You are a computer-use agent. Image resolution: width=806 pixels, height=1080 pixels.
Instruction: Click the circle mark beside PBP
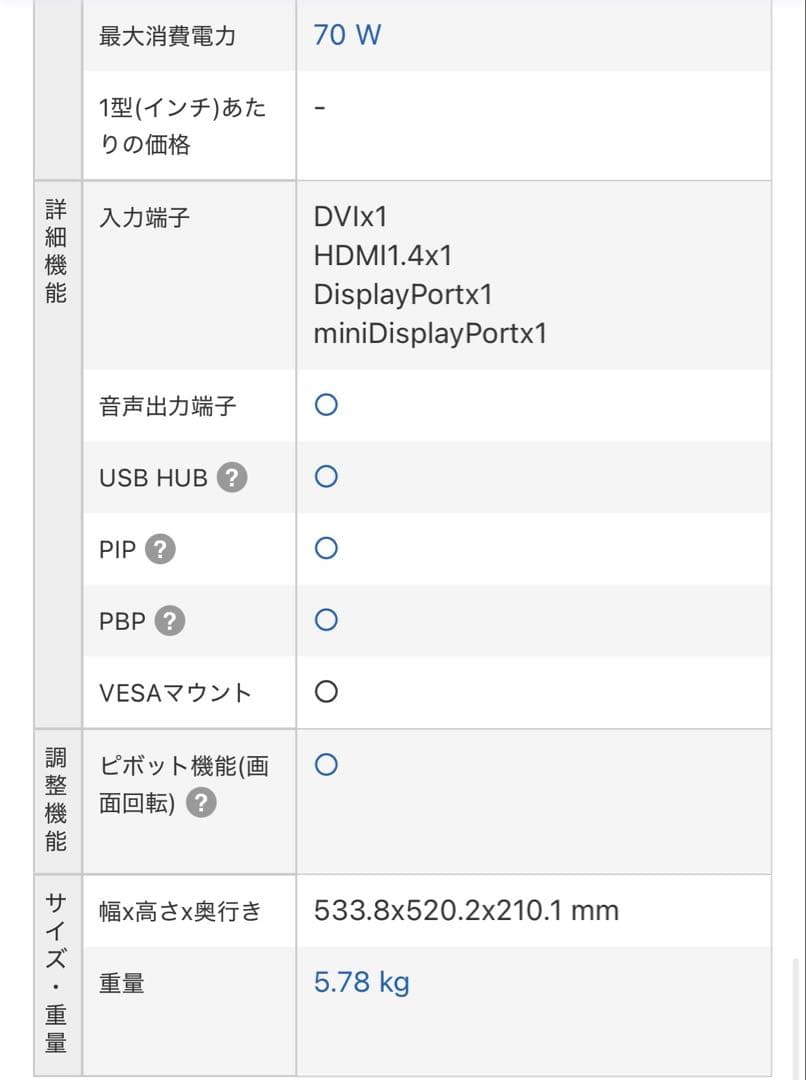click(x=323, y=620)
